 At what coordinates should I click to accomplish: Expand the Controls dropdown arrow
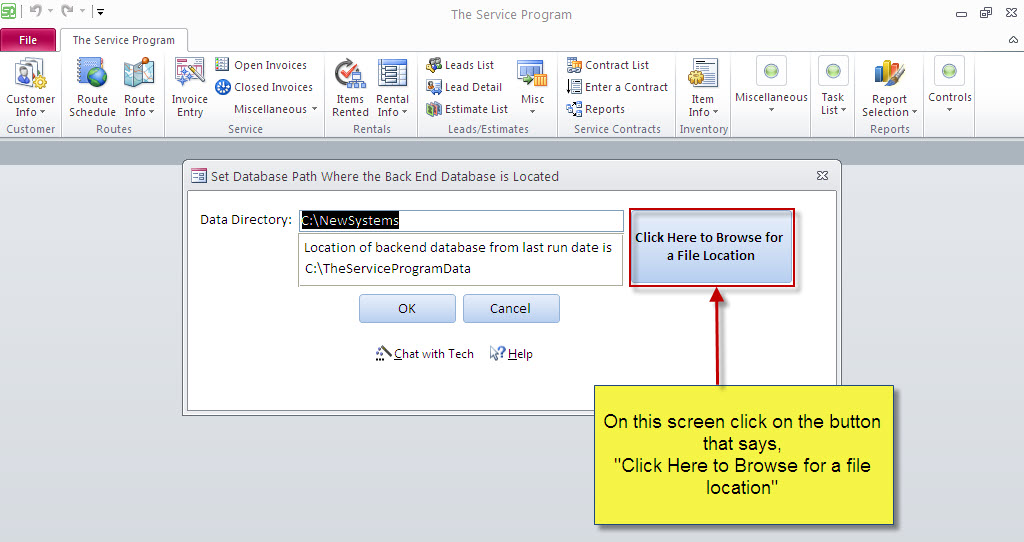pos(950,110)
